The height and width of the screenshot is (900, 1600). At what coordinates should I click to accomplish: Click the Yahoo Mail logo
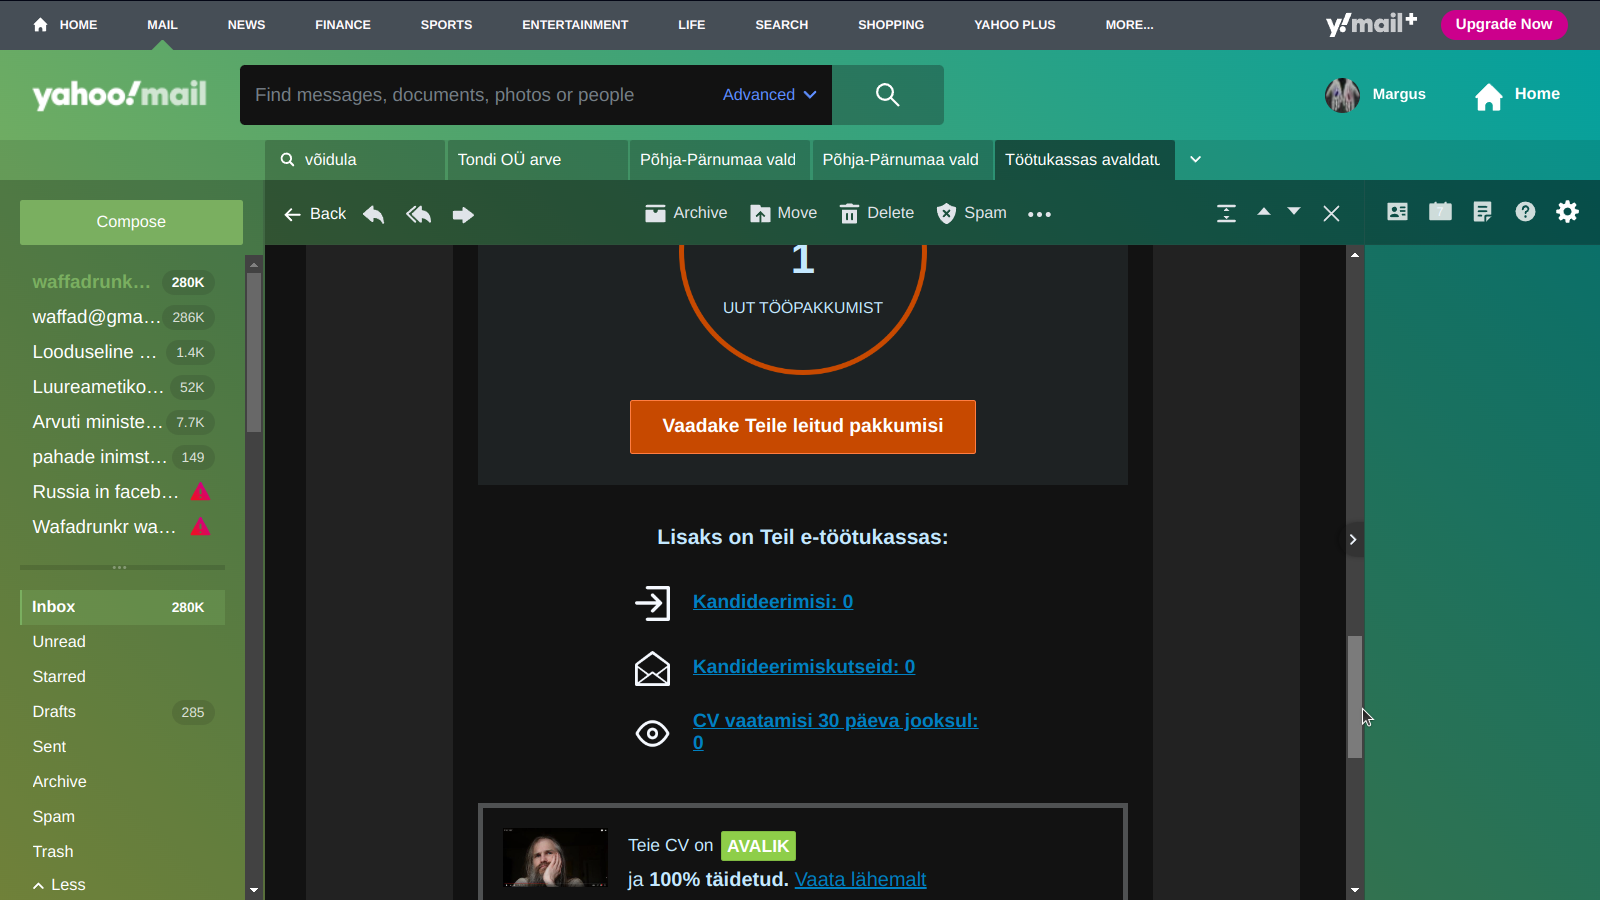point(120,95)
